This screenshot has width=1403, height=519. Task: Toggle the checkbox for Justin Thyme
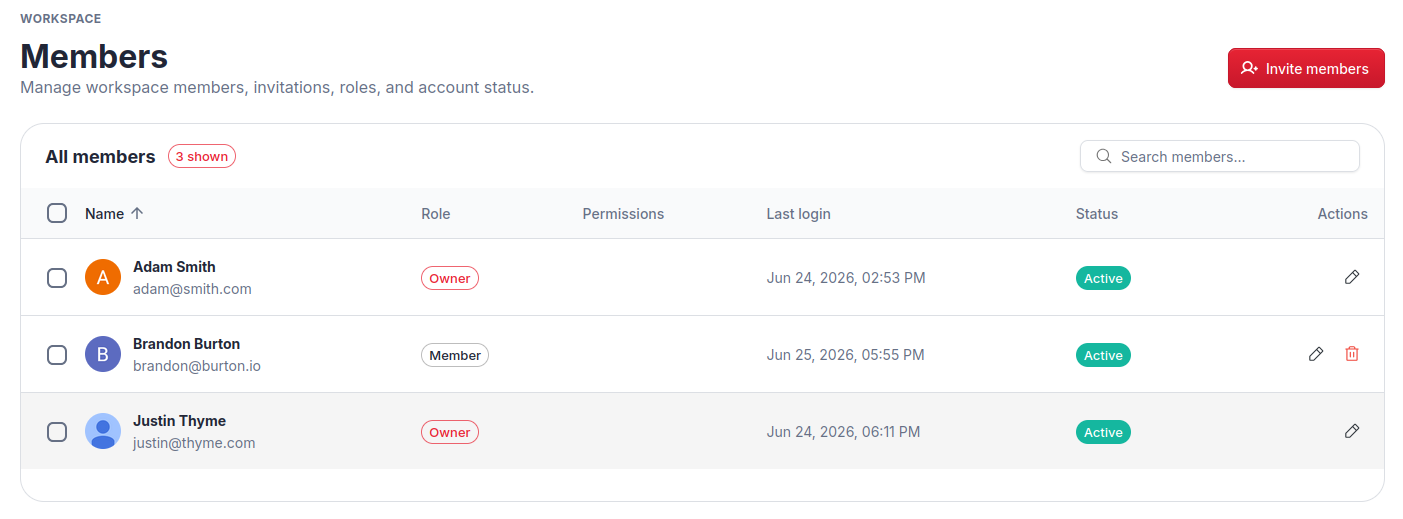57,432
